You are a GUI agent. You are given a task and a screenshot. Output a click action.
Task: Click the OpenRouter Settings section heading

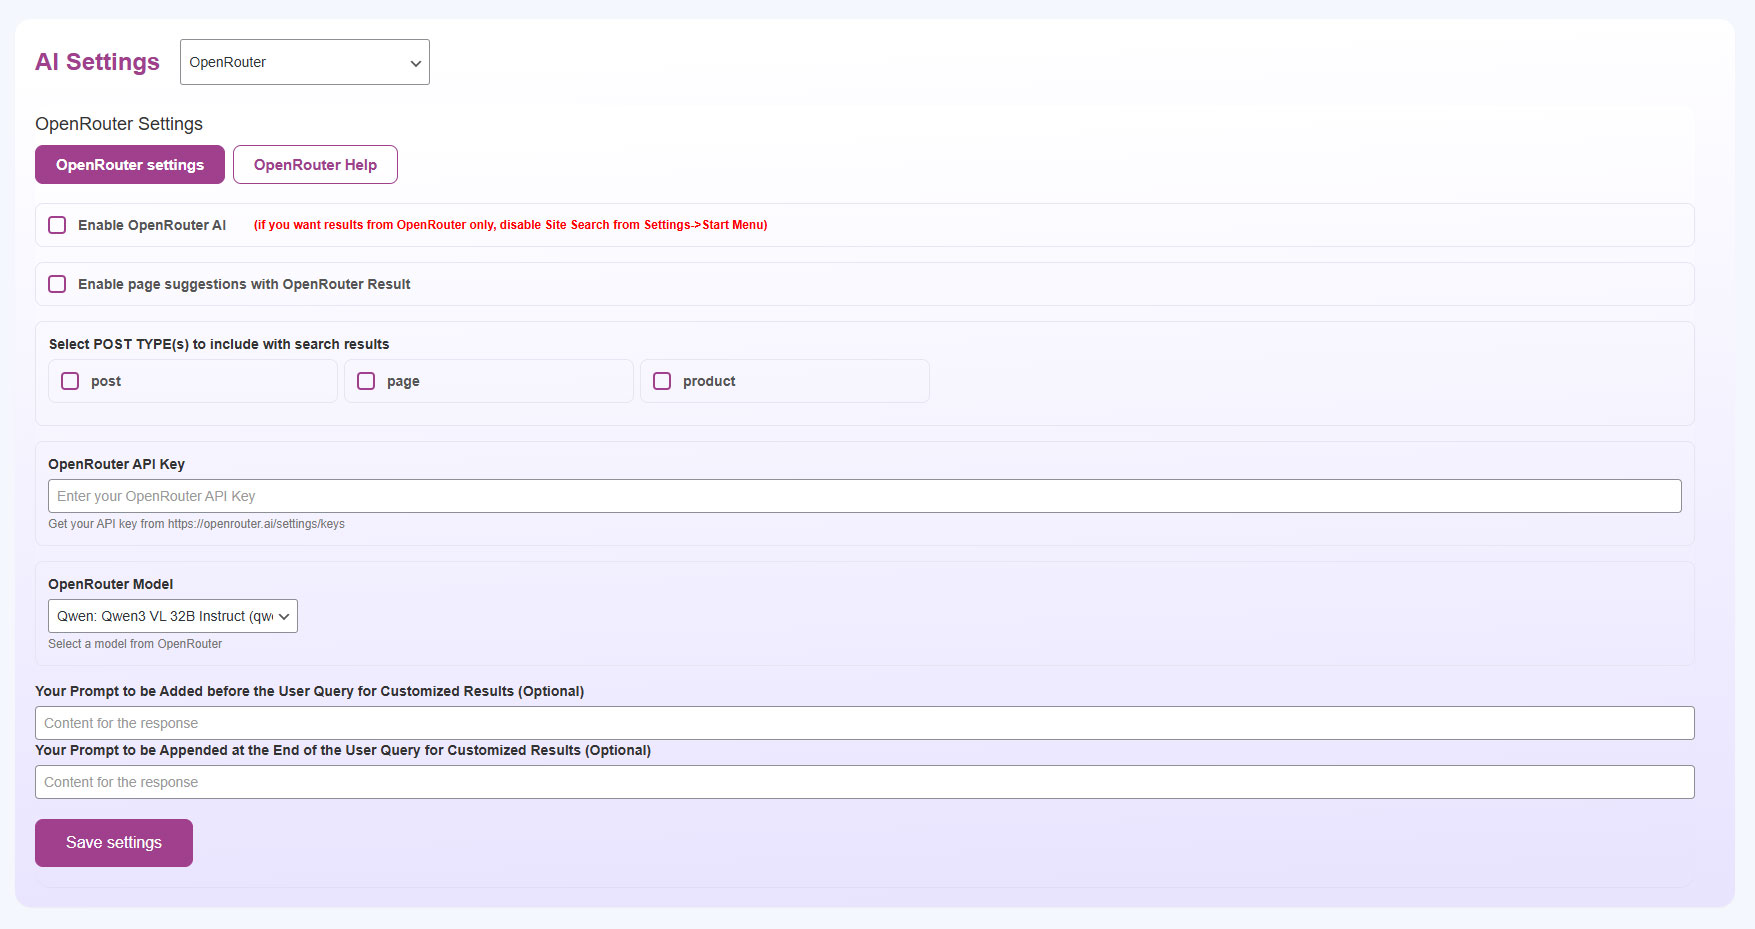click(119, 124)
